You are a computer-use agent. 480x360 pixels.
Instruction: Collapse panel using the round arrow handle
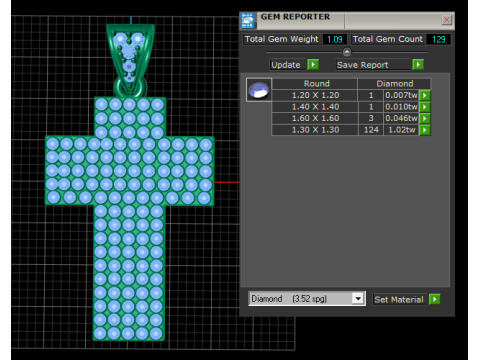pyautogui.click(x=347, y=52)
